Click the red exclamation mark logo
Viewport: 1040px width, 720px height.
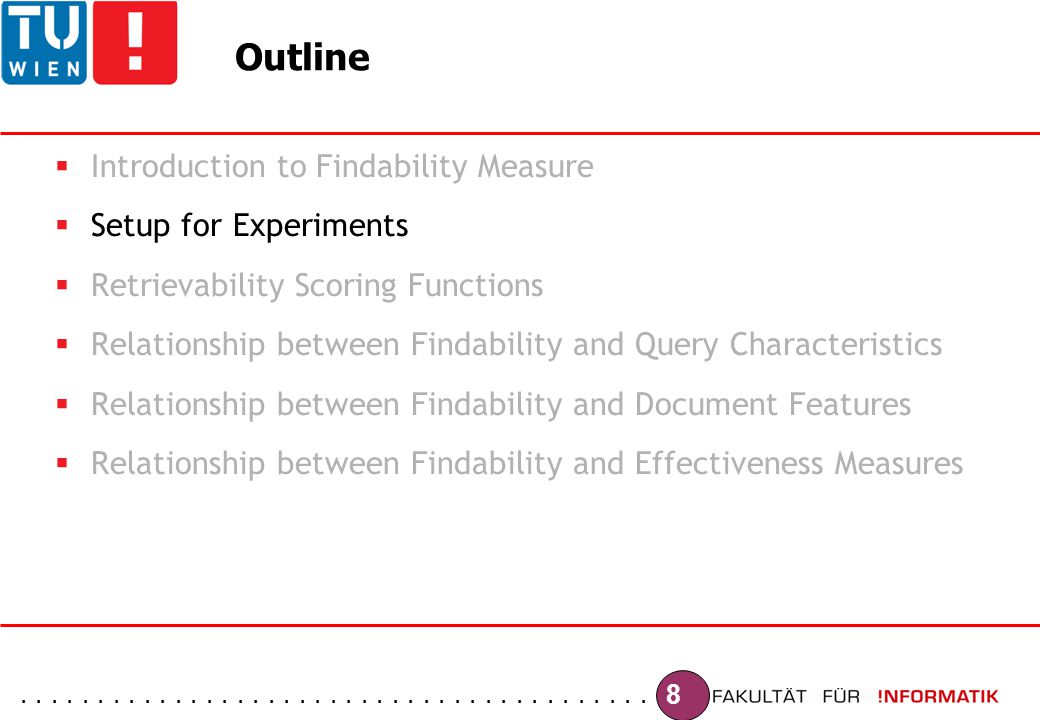(135, 42)
